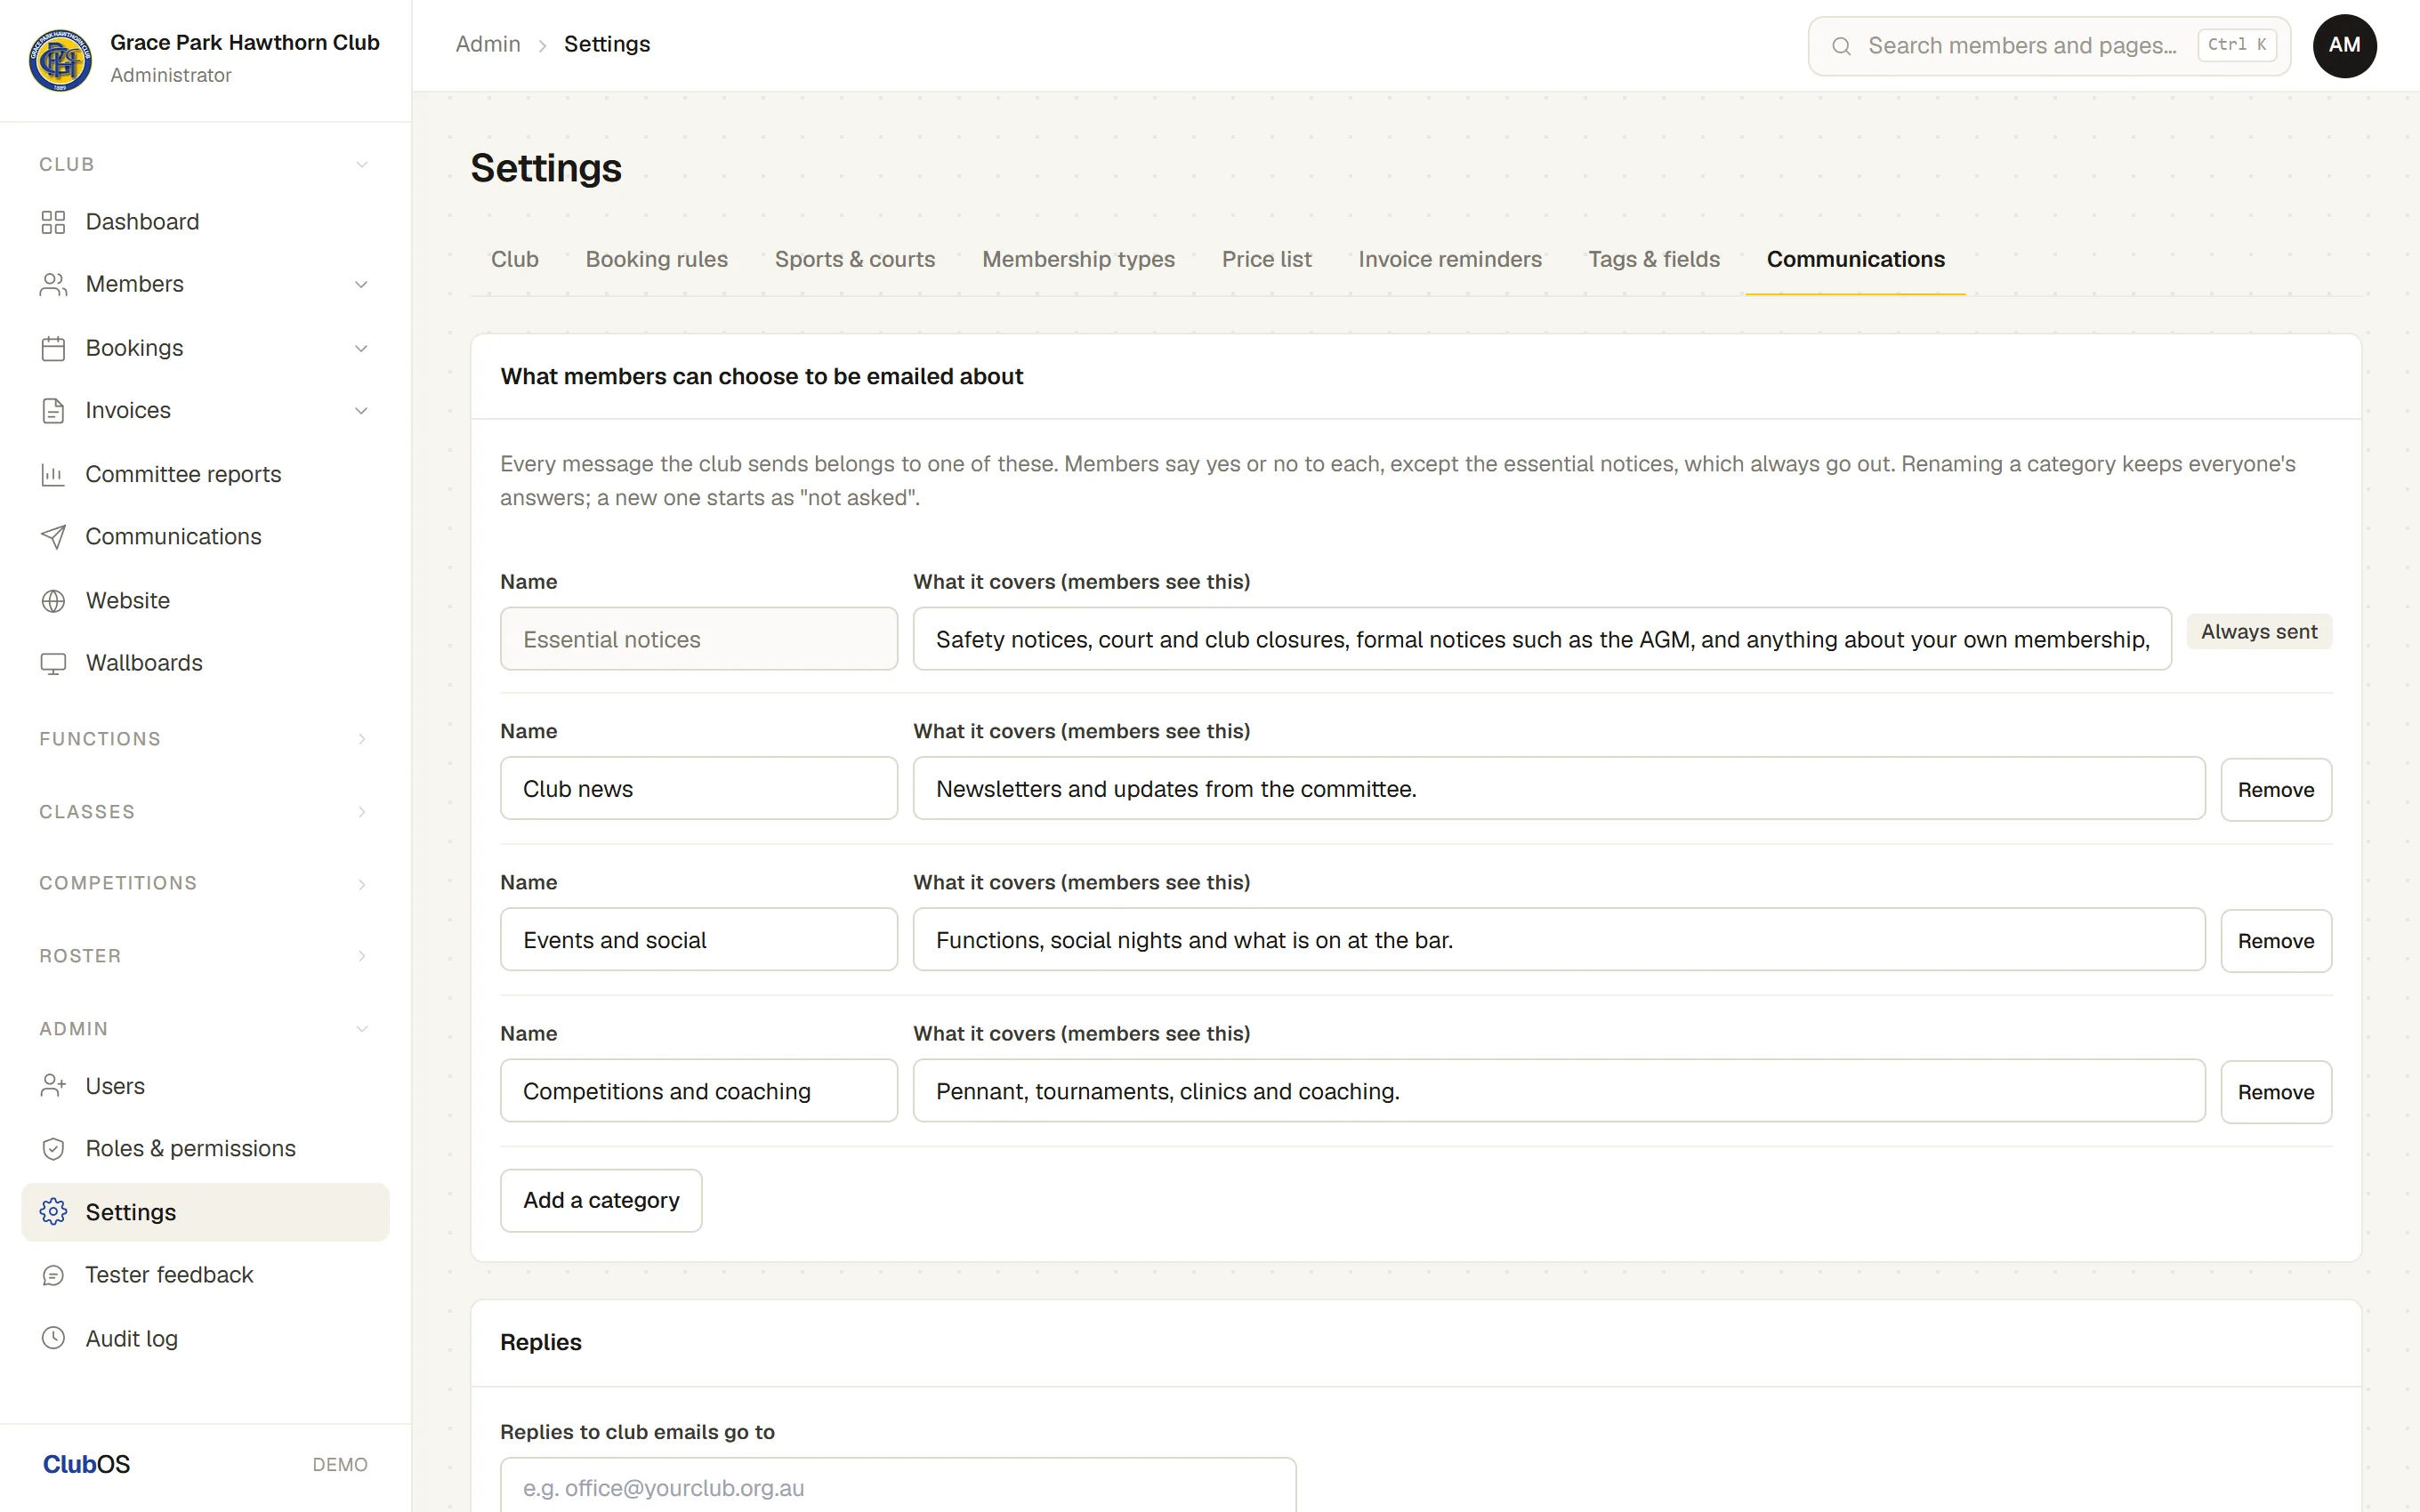The width and height of the screenshot is (2420, 1512).
Task: Open the Invoice reminders tab
Action: (1449, 259)
